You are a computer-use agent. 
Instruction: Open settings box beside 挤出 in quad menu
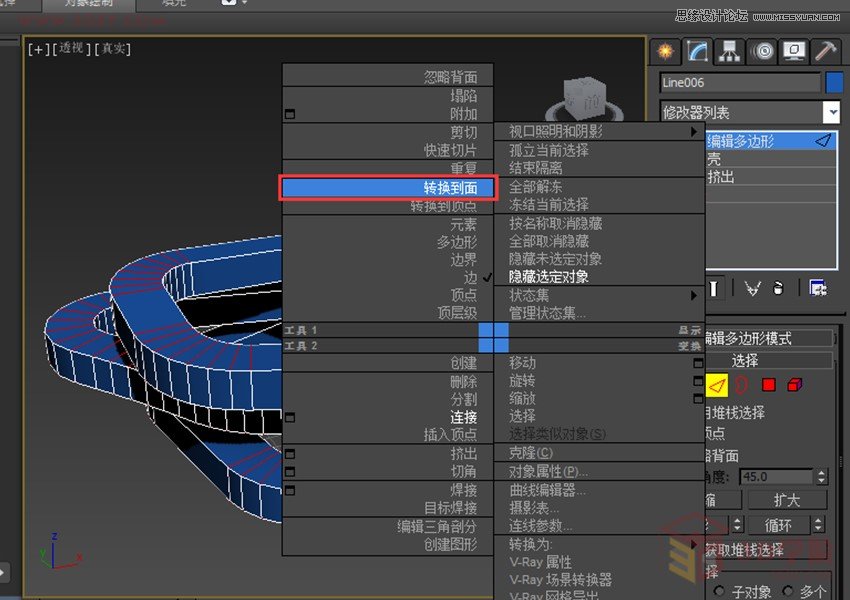(290, 454)
